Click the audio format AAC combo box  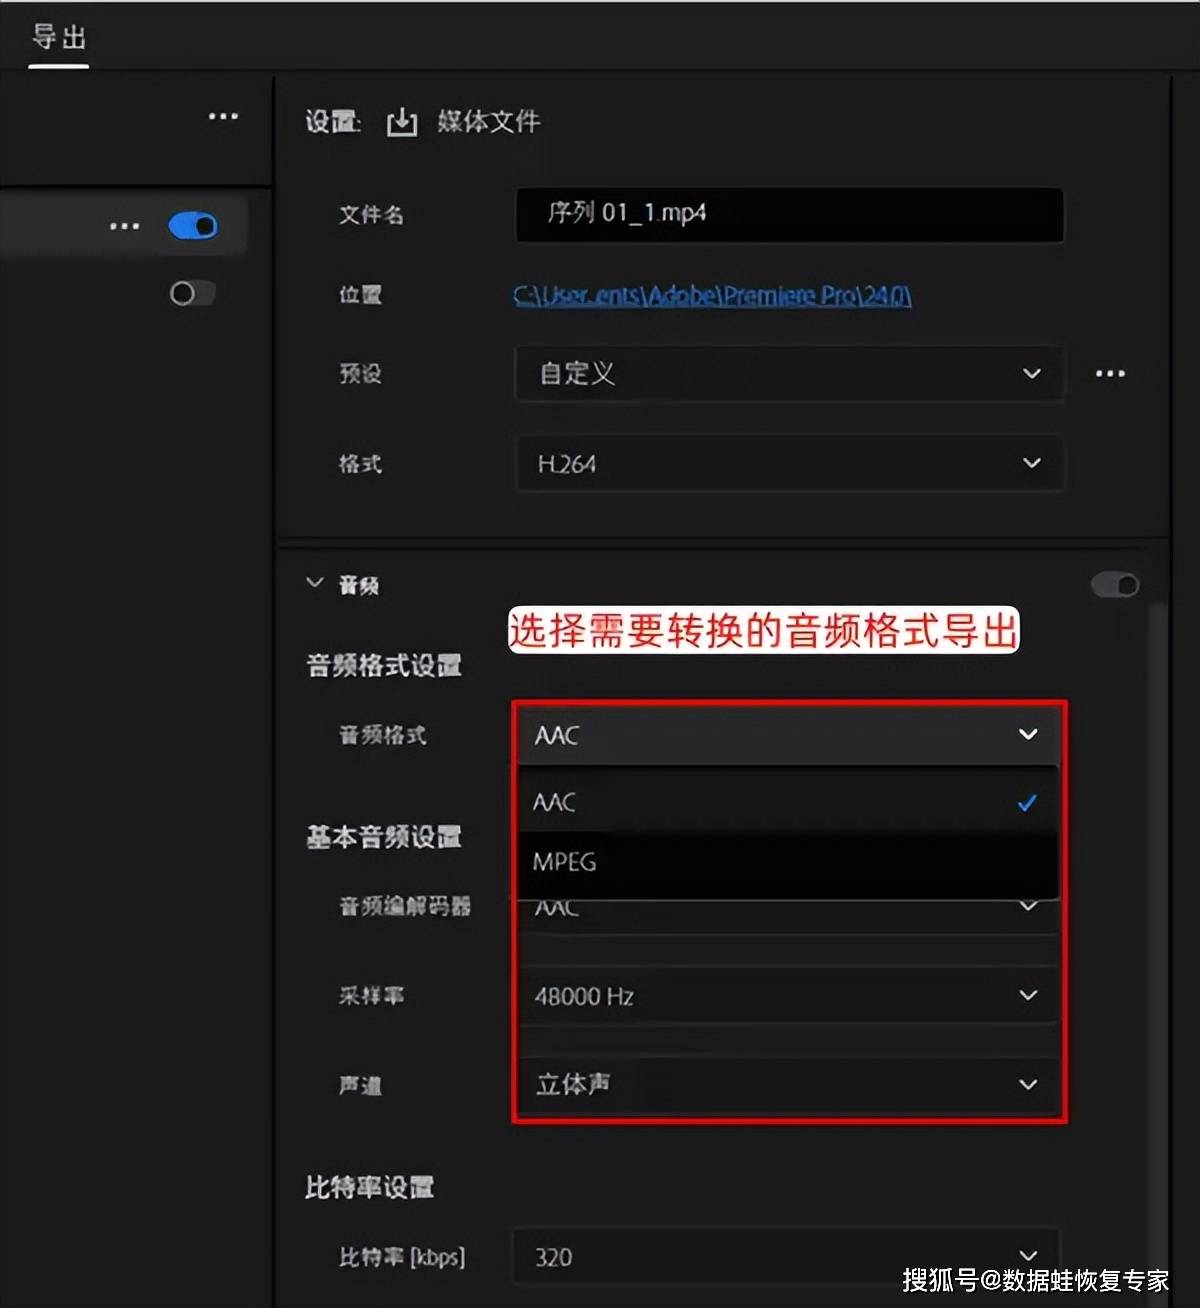click(x=788, y=735)
